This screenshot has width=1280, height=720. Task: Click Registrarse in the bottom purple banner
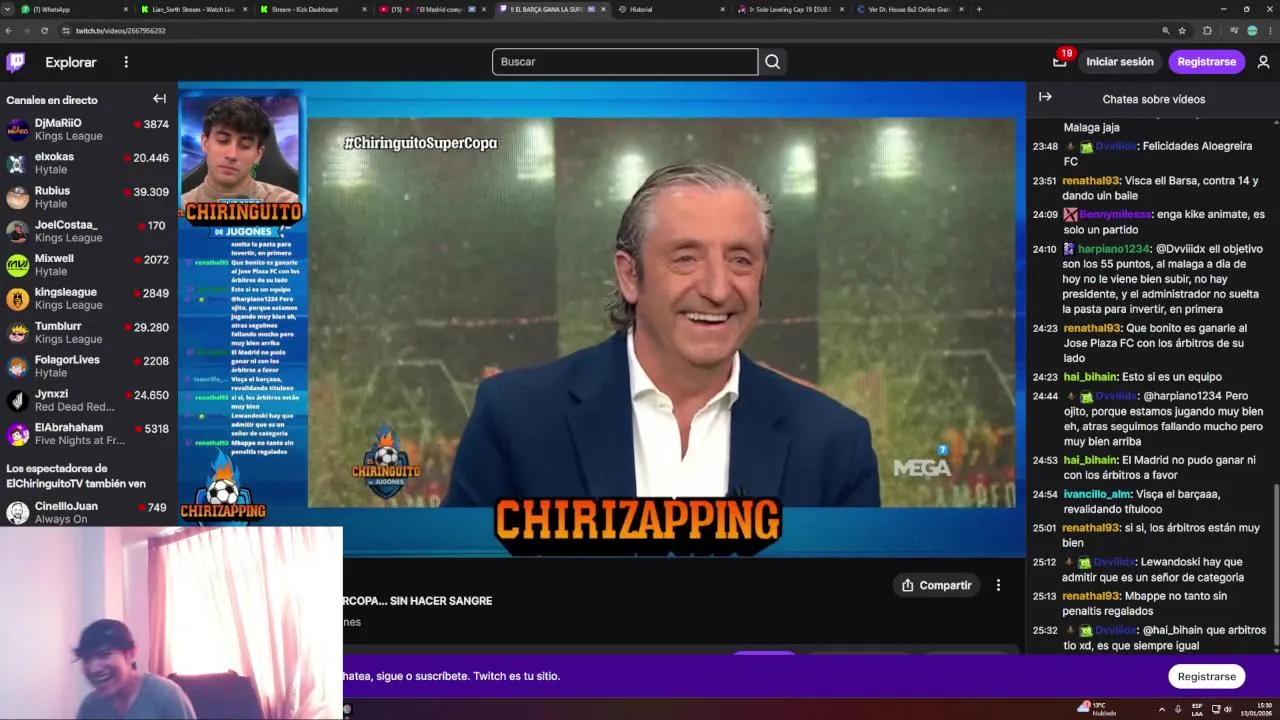click(x=1206, y=676)
